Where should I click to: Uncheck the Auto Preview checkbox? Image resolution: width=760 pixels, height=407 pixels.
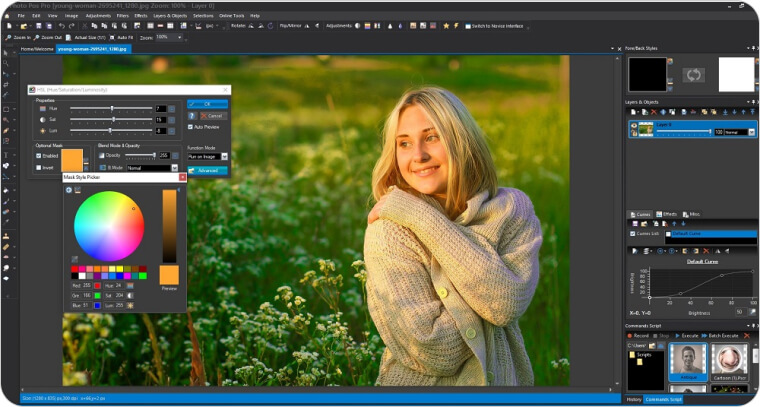191,127
